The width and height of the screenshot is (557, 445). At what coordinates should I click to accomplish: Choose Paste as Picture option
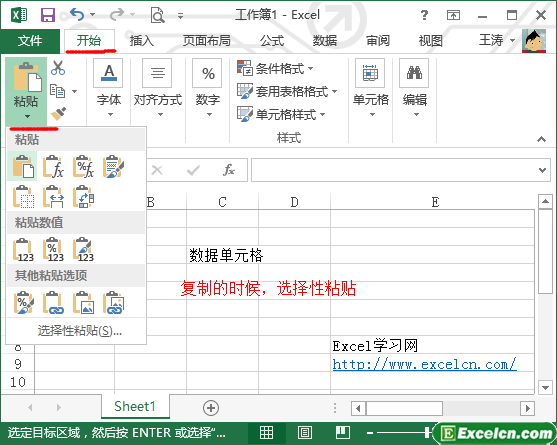point(83,303)
